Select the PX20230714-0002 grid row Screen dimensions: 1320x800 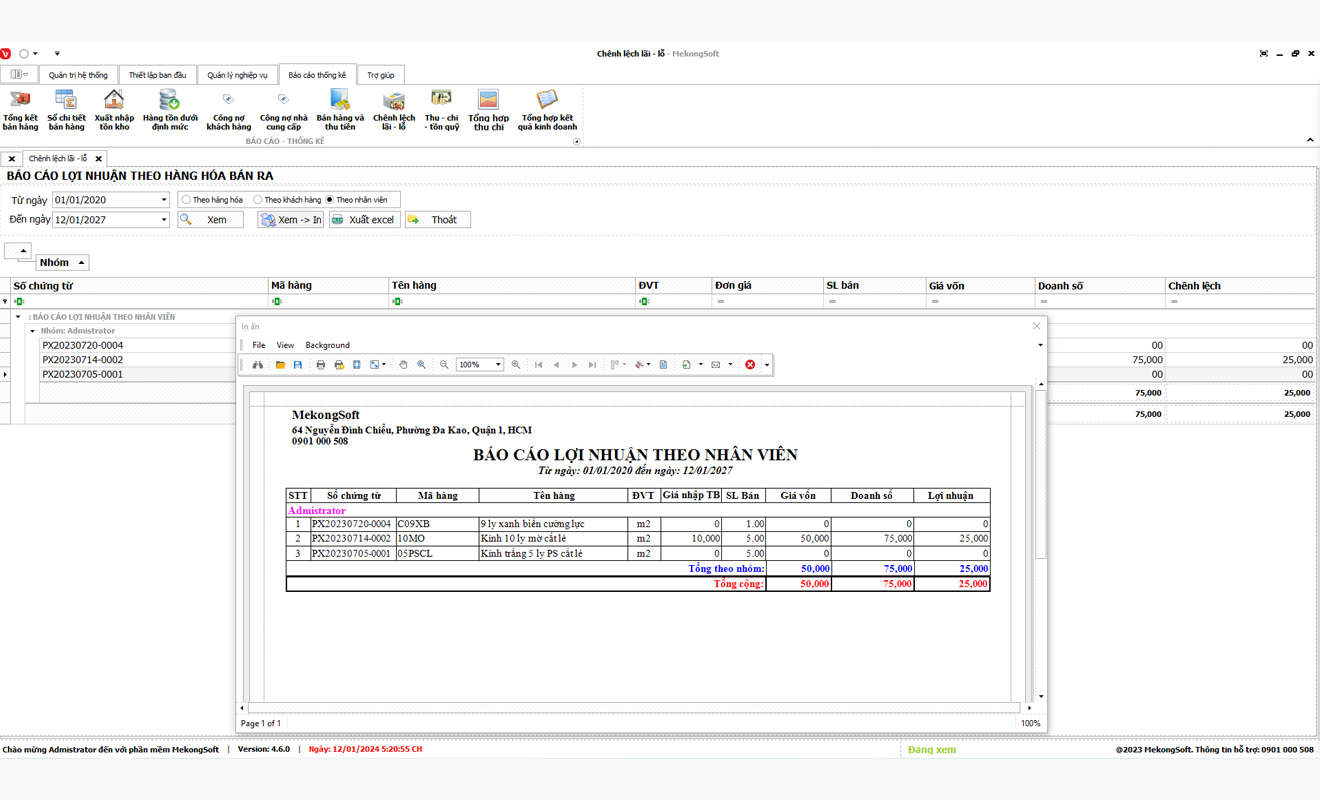pos(83,360)
